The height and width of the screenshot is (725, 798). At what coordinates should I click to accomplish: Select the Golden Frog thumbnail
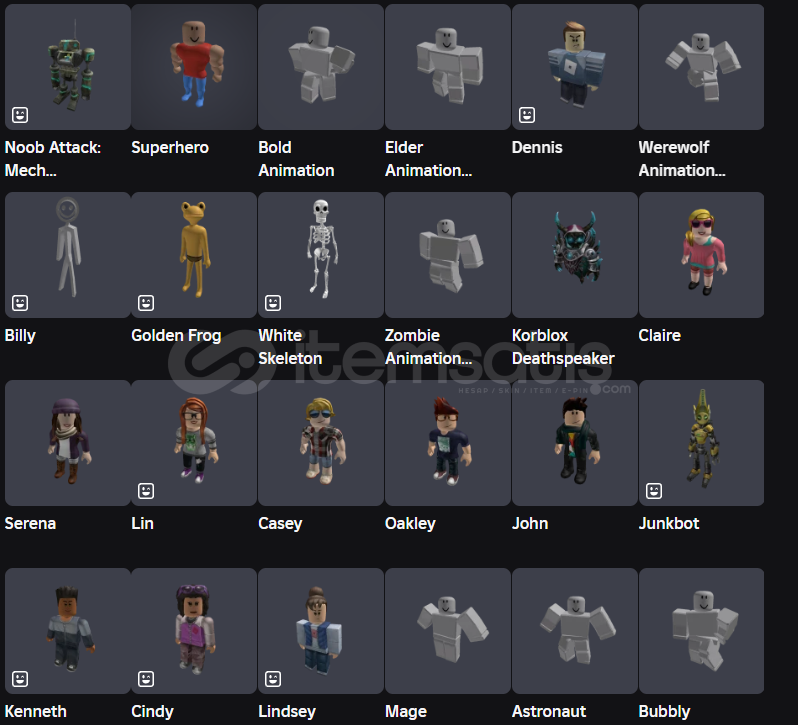pos(194,255)
